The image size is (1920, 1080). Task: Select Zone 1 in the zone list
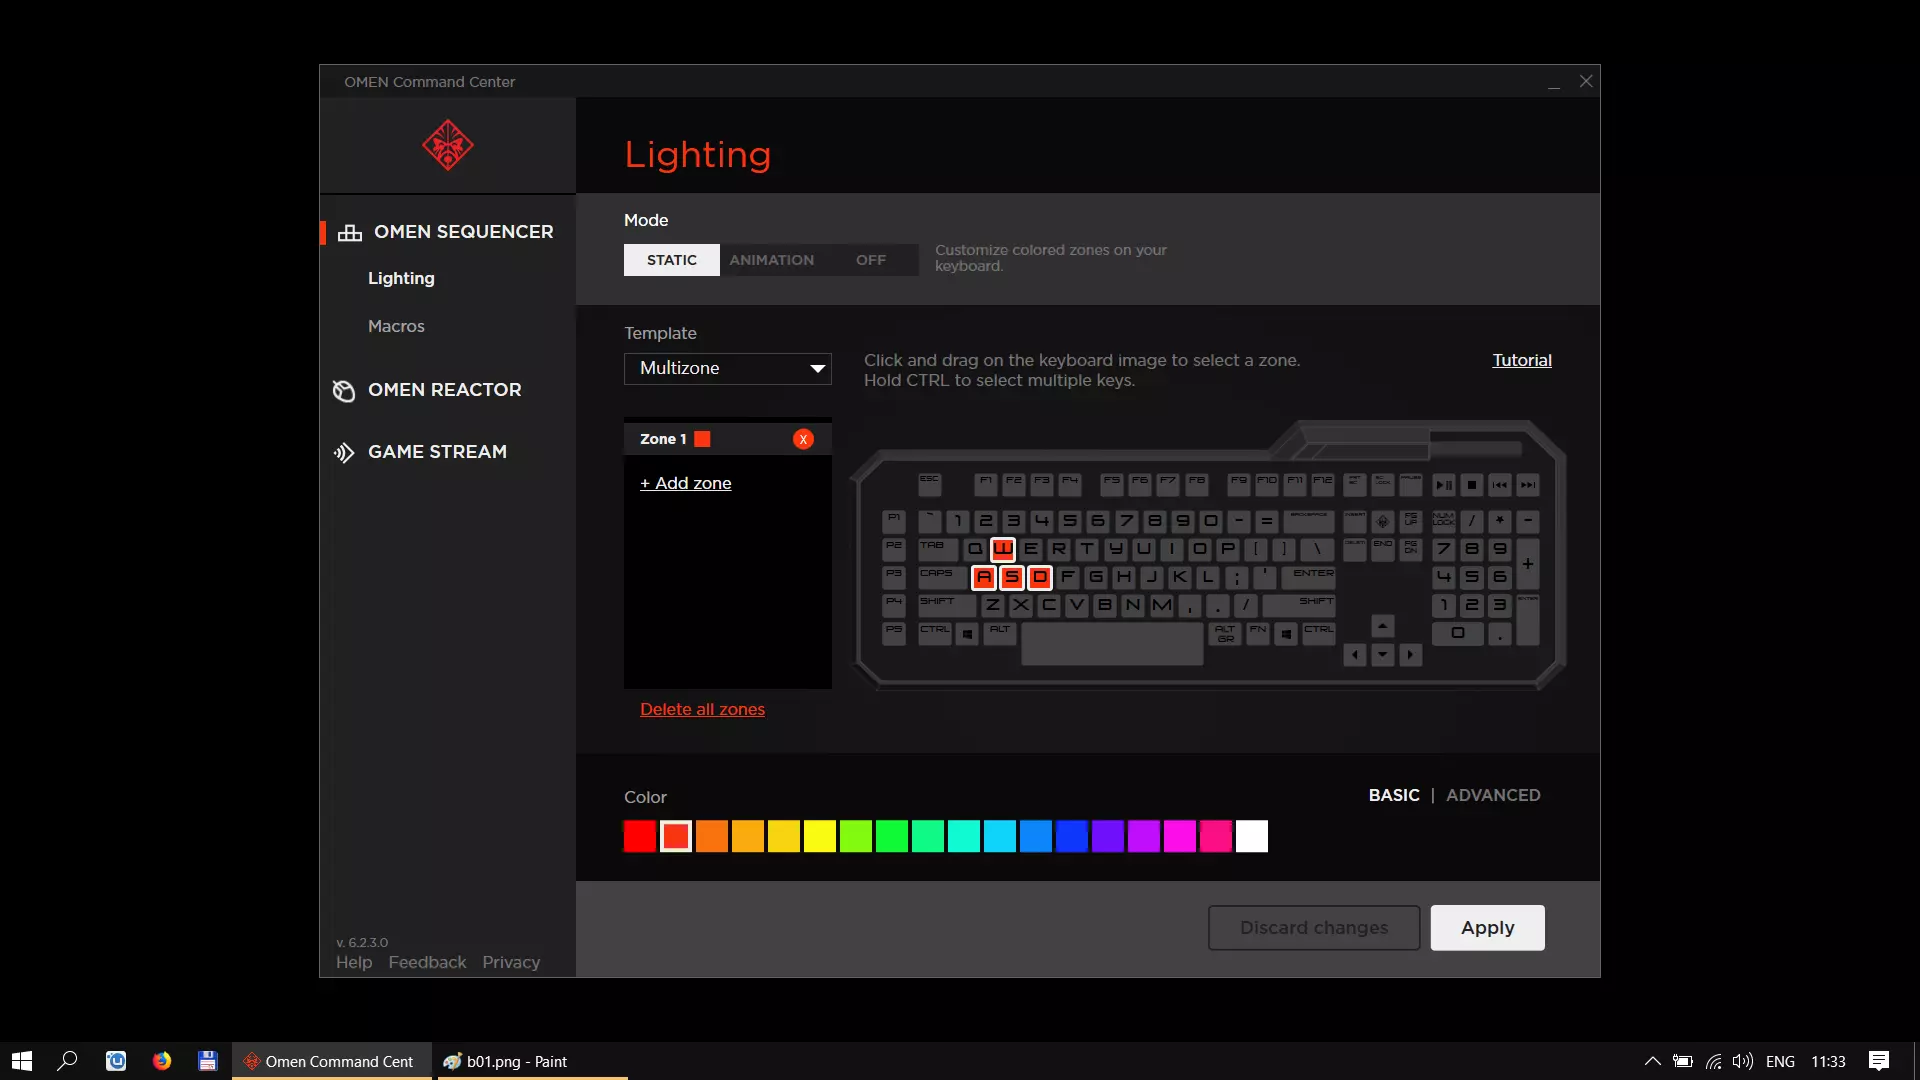(x=728, y=439)
